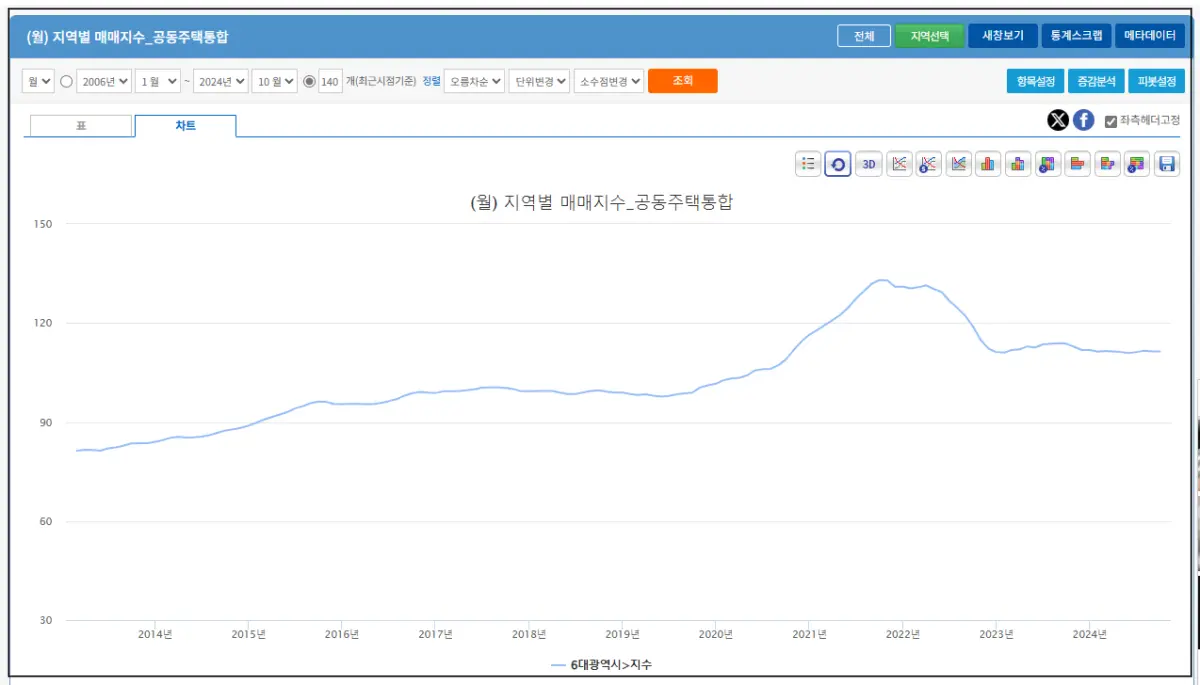Share the chart on Facebook

pos(1083,121)
